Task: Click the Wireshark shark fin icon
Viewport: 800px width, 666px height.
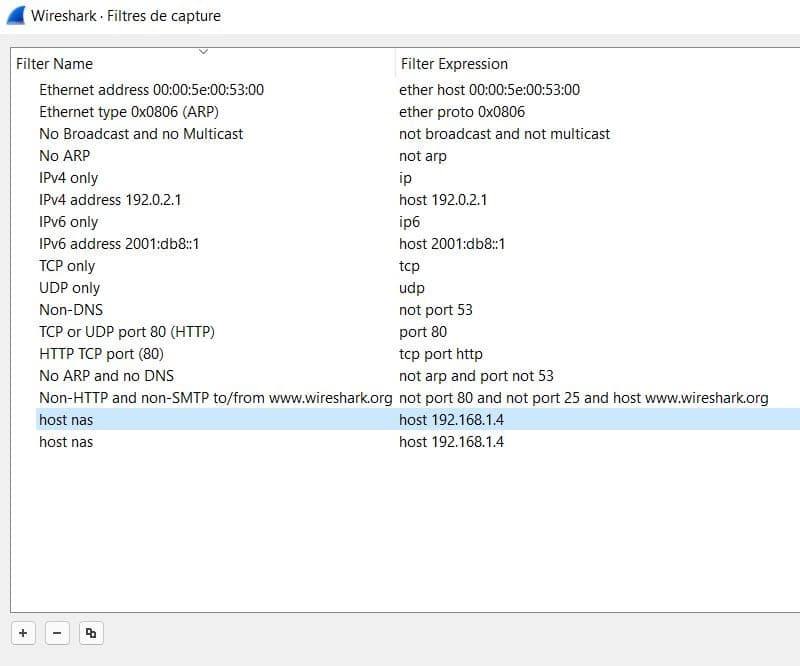Action: click(x=15, y=15)
